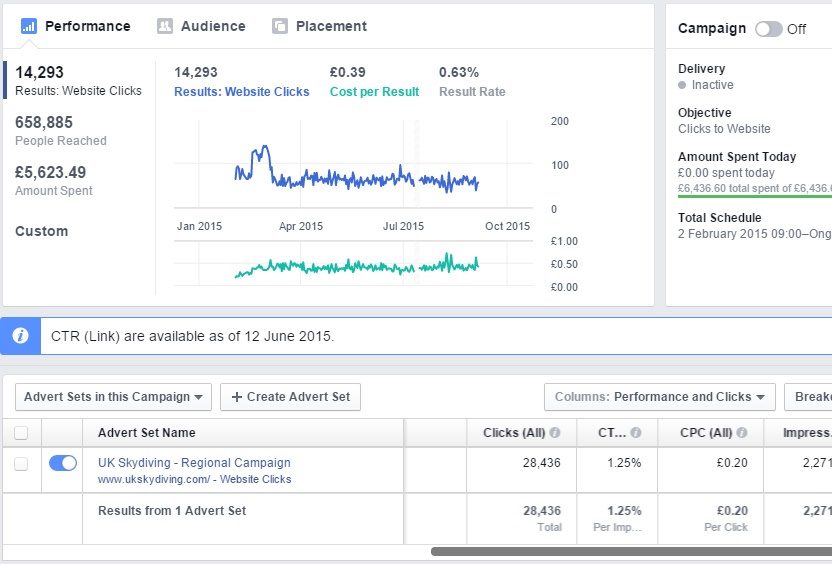Image resolution: width=832 pixels, height=564 pixels.
Task: Switch to the Placement tab
Action: point(330,27)
